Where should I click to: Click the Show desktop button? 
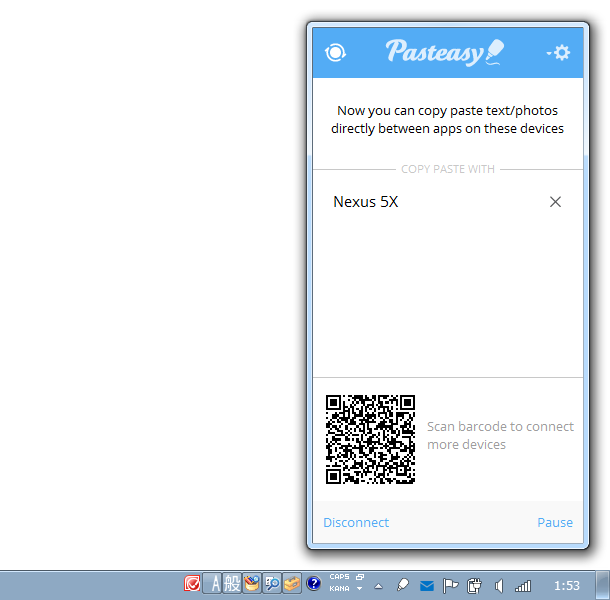(x=603, y=585)
